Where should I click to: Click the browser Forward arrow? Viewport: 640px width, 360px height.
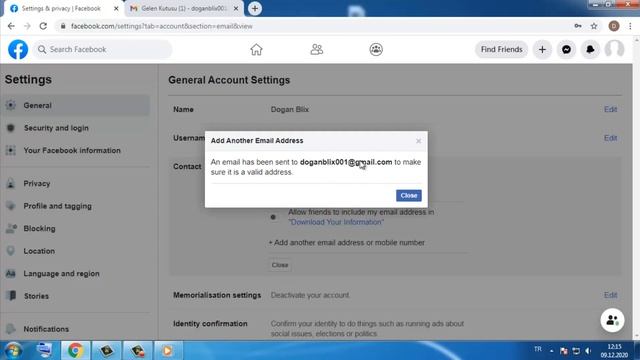(27, 26)
